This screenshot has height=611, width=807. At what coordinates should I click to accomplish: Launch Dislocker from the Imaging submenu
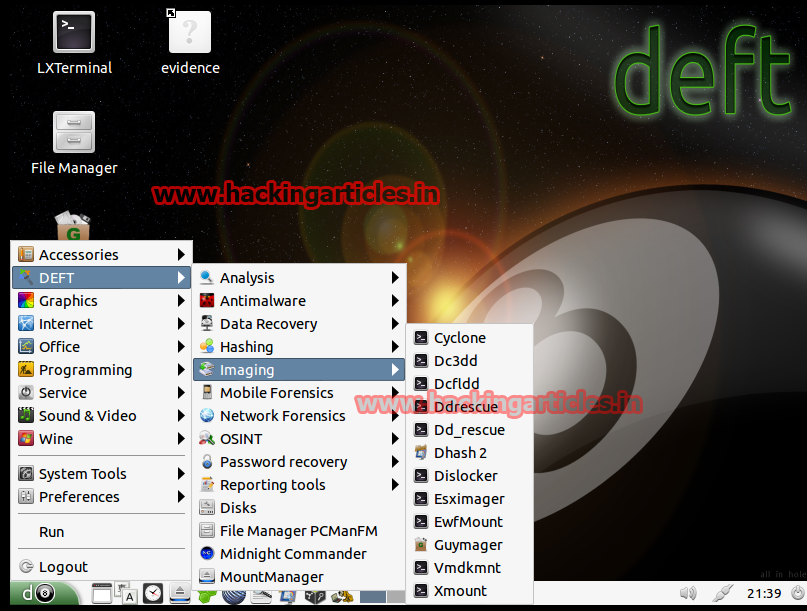[469, 476]
